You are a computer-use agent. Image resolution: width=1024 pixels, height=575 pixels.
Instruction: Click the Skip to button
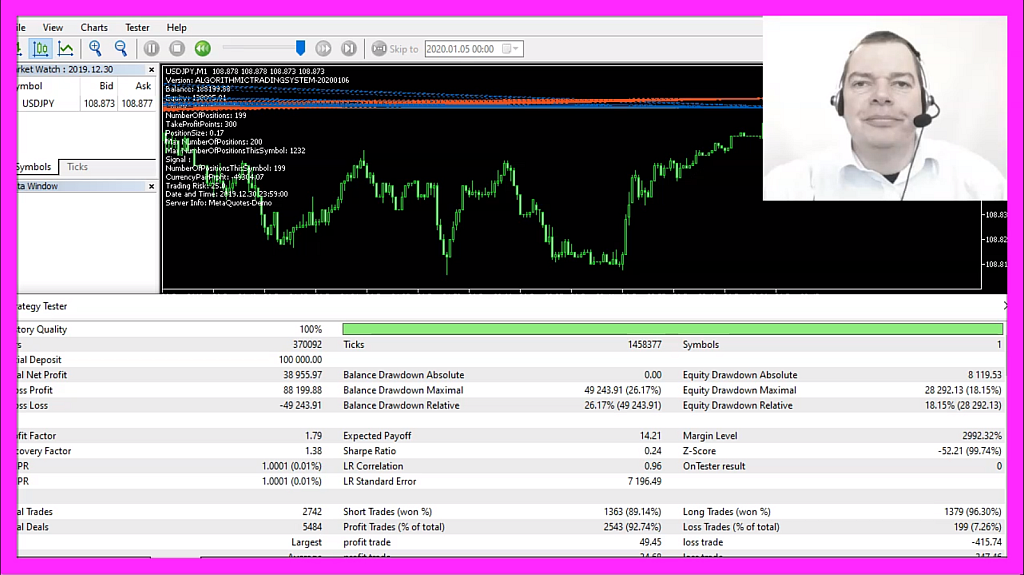point(395,49)
